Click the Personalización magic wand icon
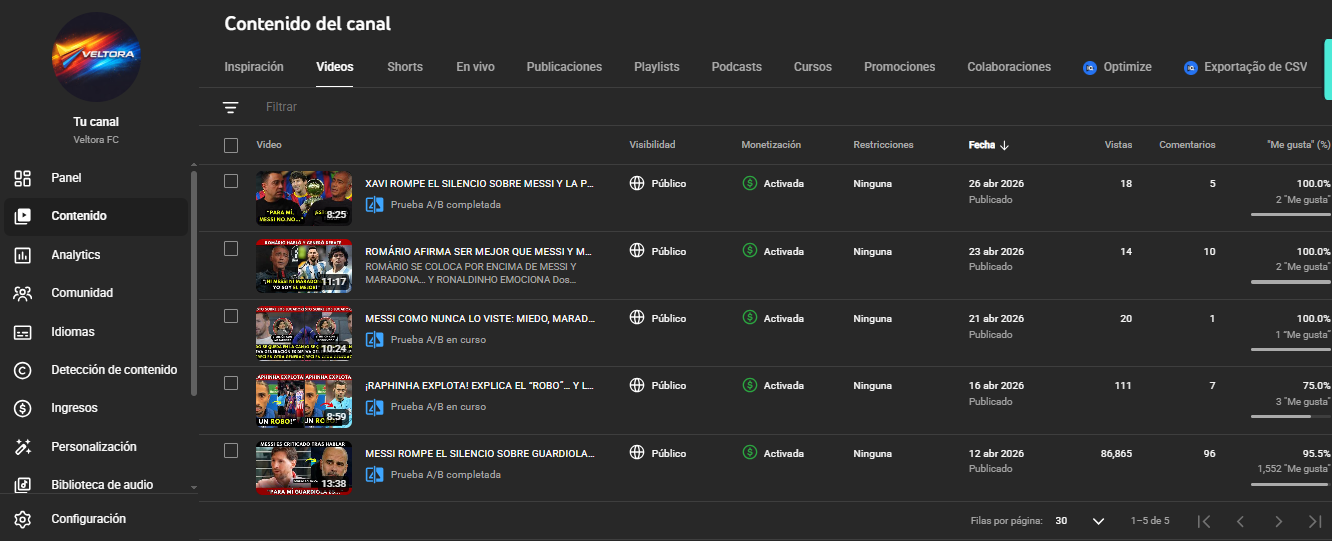 (x=22, y=447)
